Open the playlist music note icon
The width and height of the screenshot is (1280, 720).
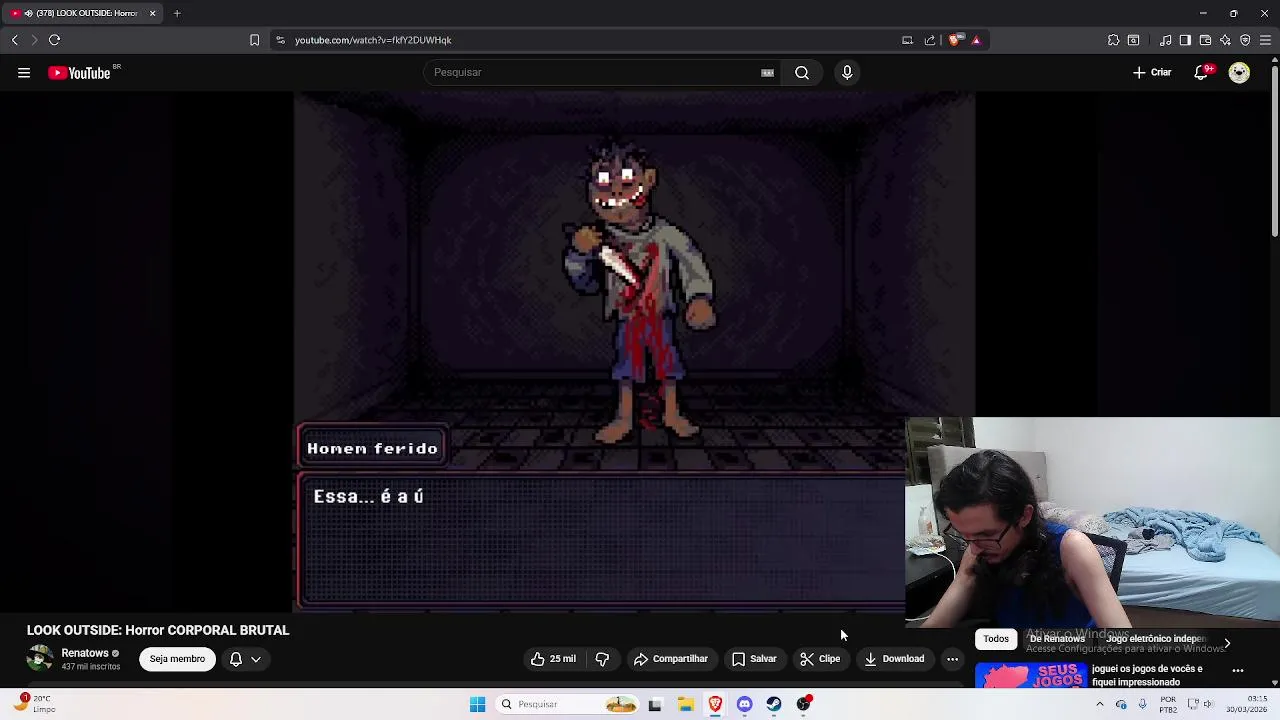(1165, 40)
